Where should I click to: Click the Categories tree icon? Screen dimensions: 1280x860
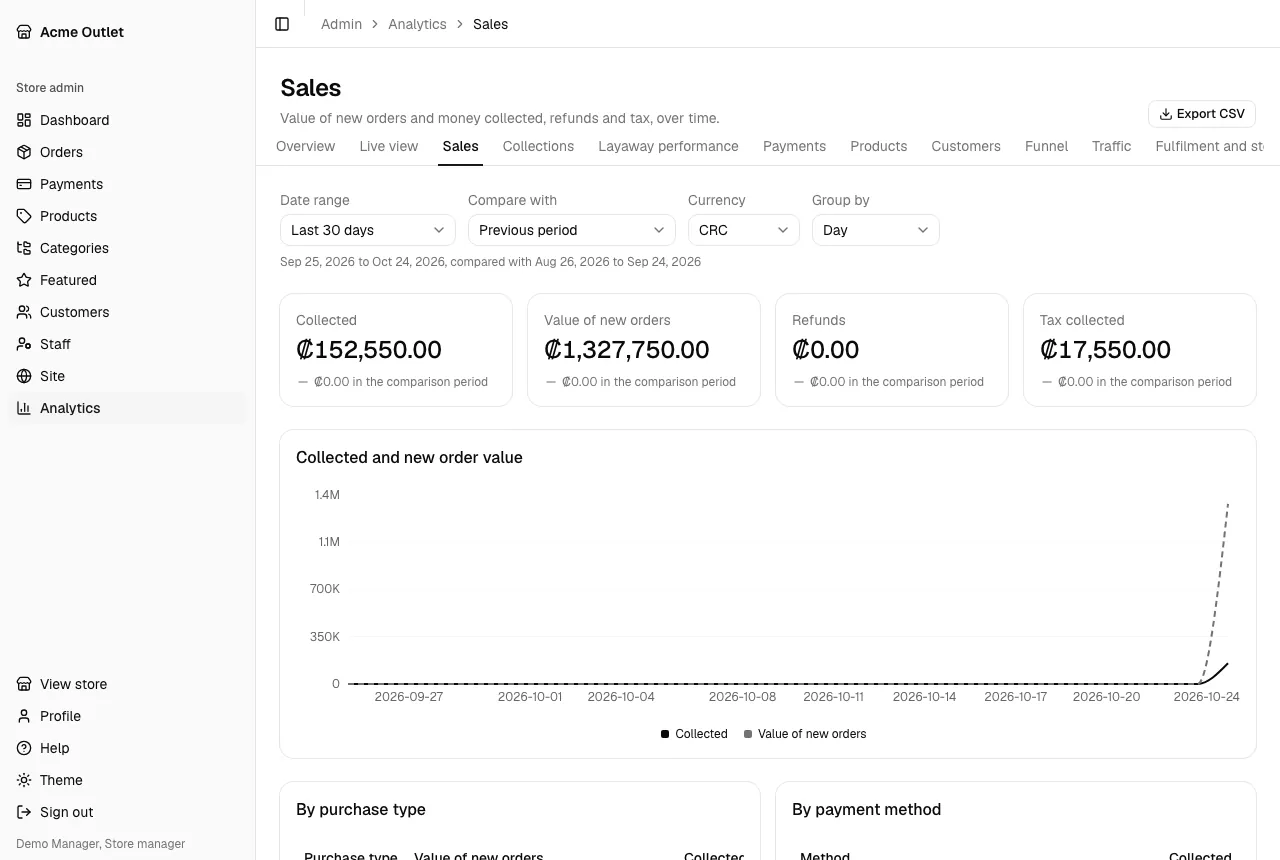pos(24,248)
